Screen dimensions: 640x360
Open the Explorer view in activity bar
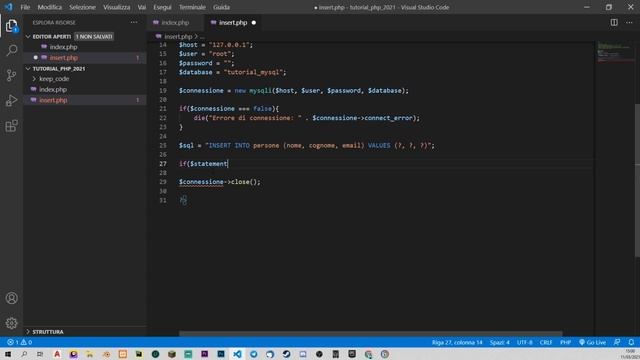[x=11, y=26]
